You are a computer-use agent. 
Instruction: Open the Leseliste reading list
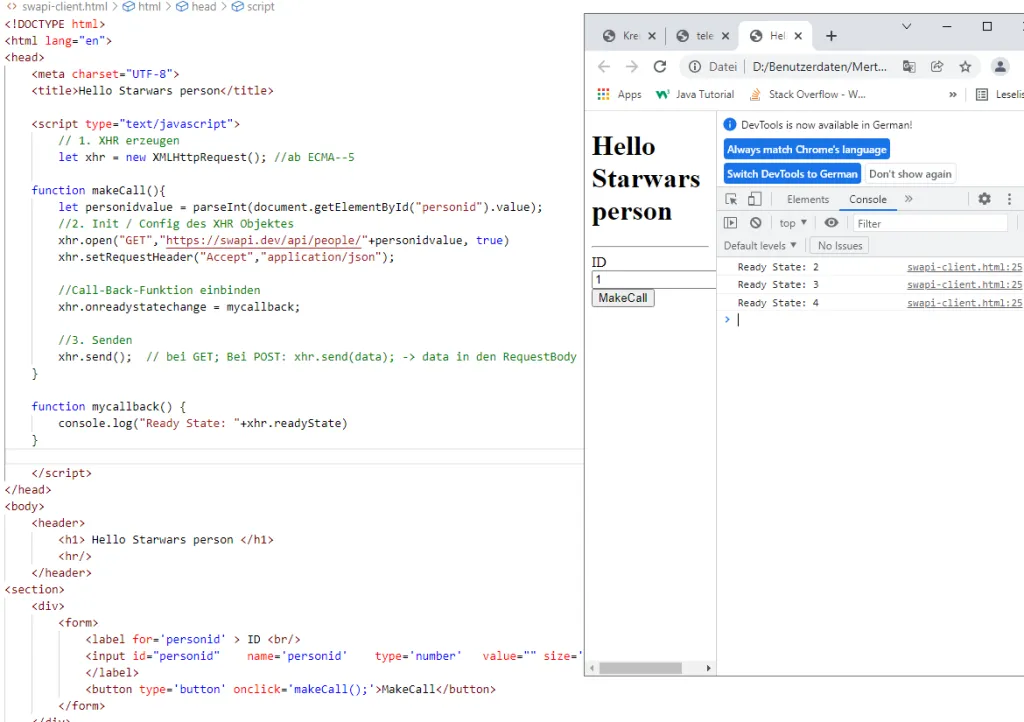[x=1000, y=95]
